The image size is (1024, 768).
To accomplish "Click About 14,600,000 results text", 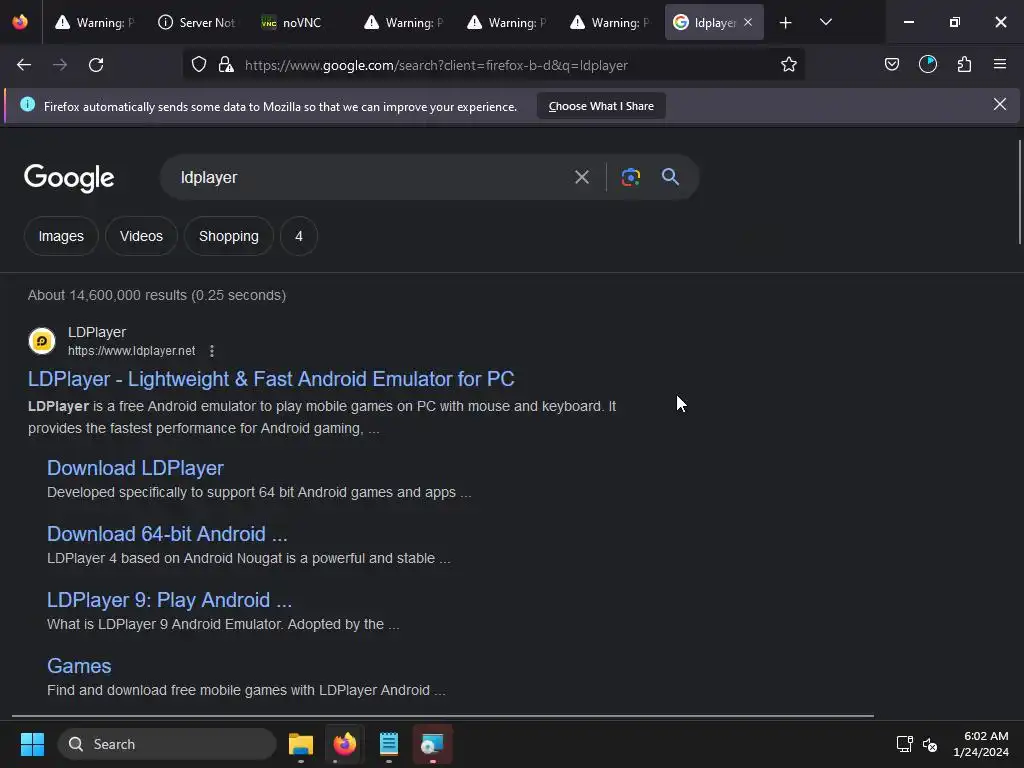I will tap(157, 295).
